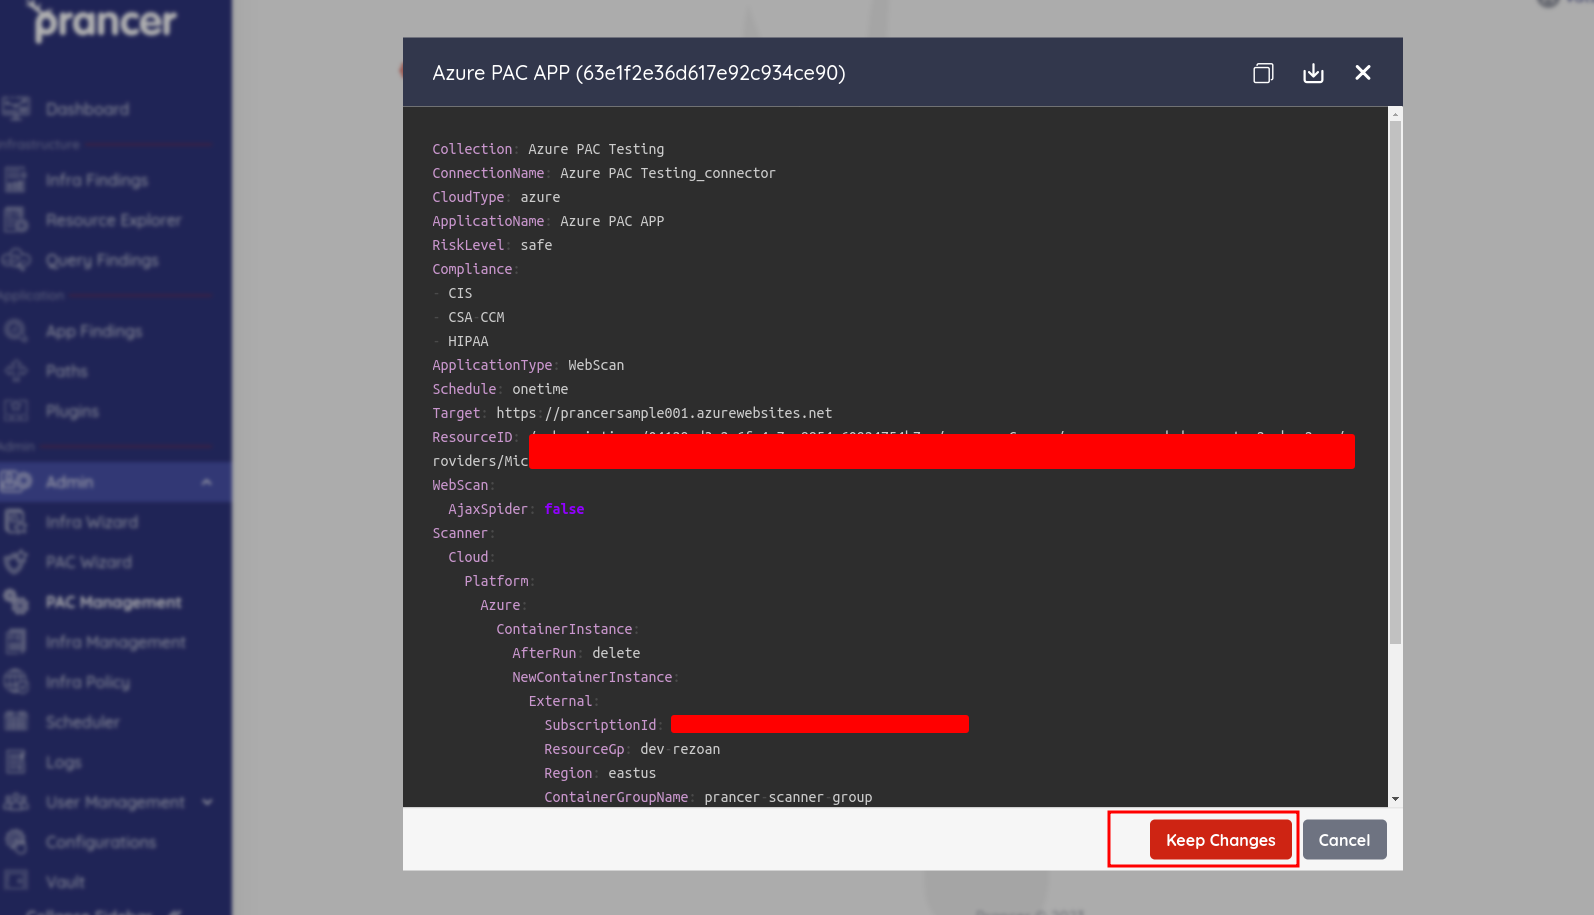Click the config editor vertical scrollbar

[1395, 380]
